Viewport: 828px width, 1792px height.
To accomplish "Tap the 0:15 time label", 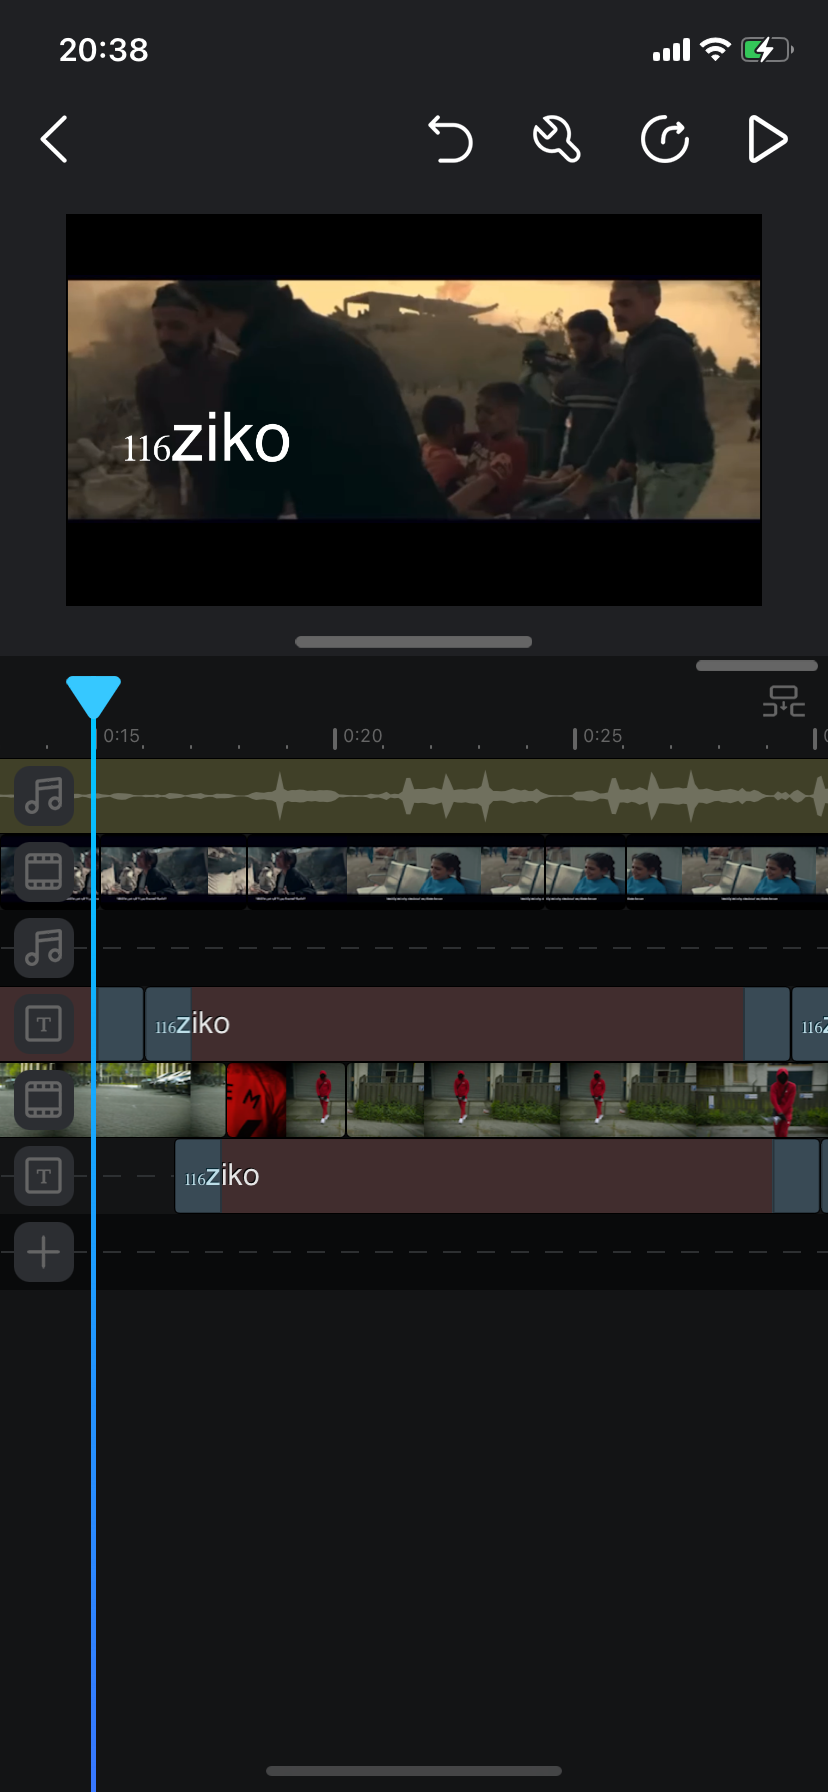I will point(122,736).
